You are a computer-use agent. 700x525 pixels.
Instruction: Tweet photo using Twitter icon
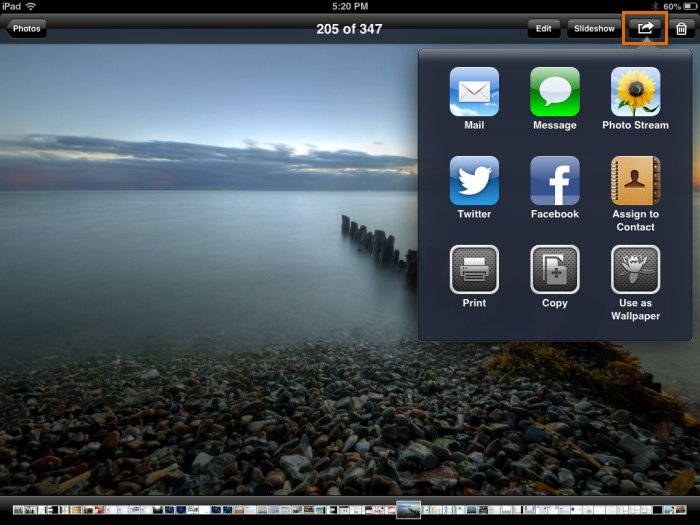pos(474,181)
